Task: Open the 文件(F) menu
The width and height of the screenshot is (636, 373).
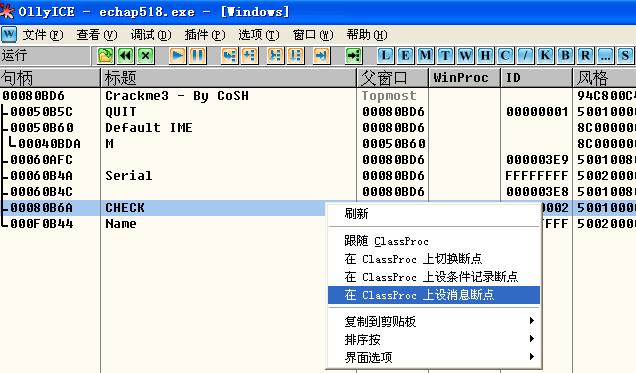Action: point(43,35)
